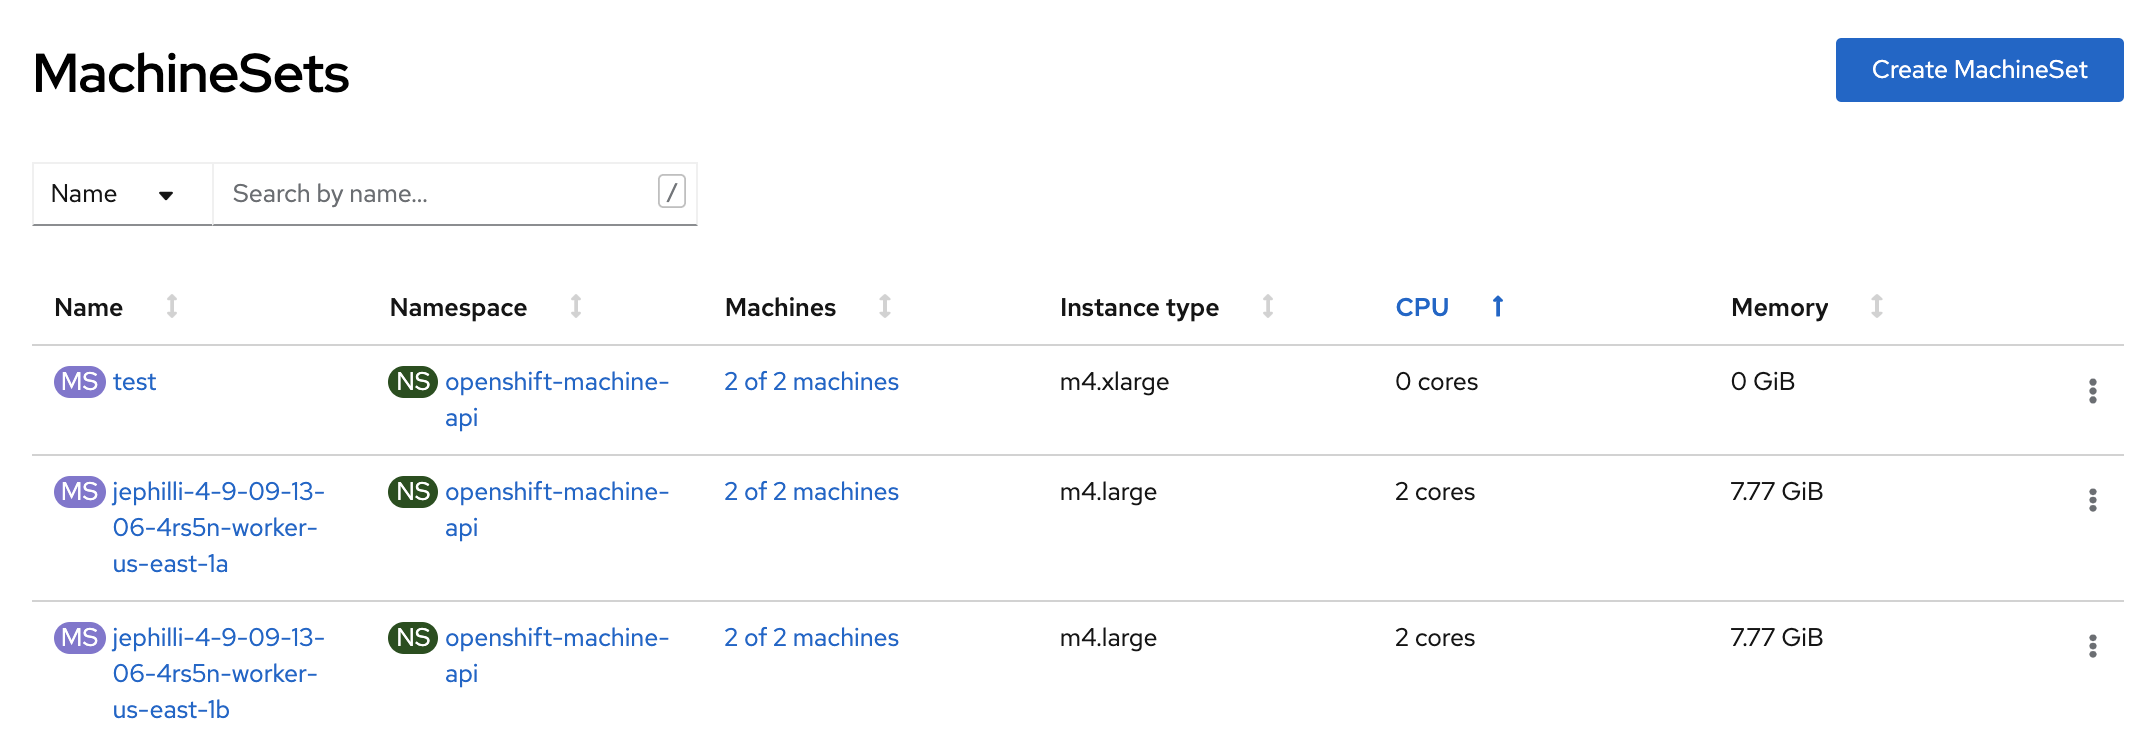Sort by Instance type using its icon

pyautogui.click(x=1268, y=306)
